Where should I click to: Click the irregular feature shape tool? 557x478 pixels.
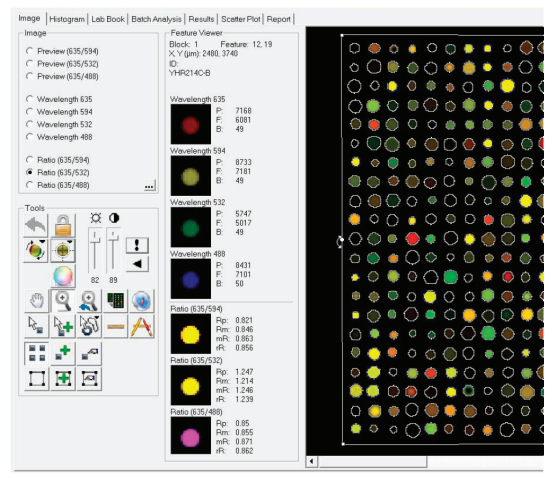click(x=89, y=326)
